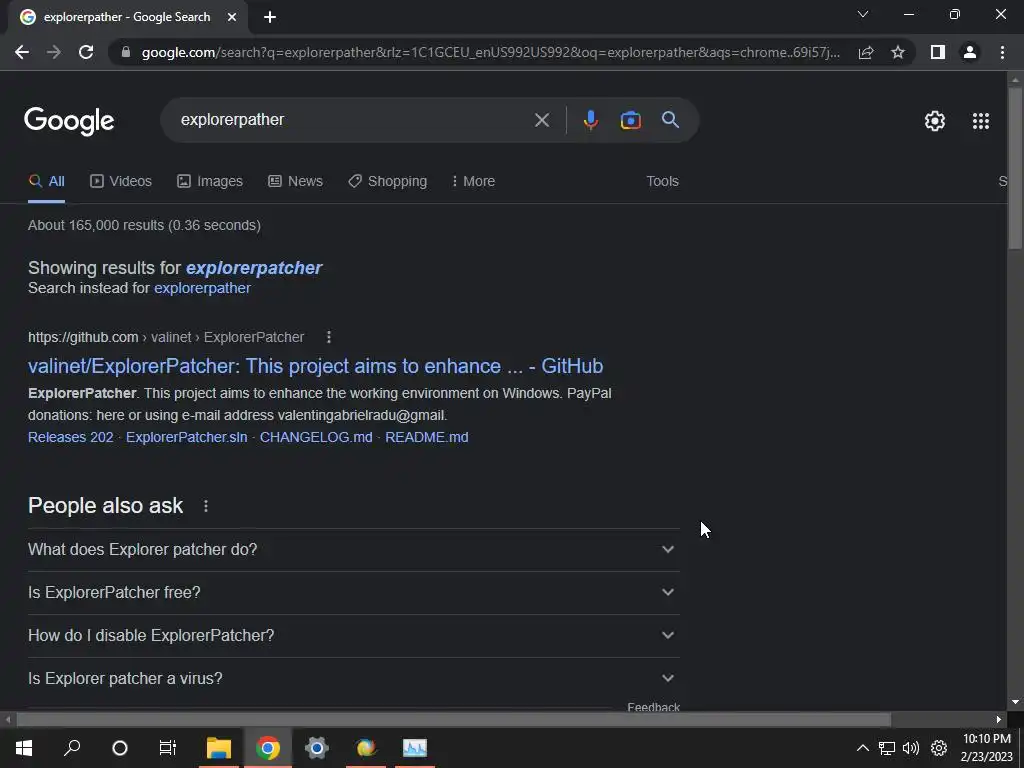Open search Tools

pos(662,181)
